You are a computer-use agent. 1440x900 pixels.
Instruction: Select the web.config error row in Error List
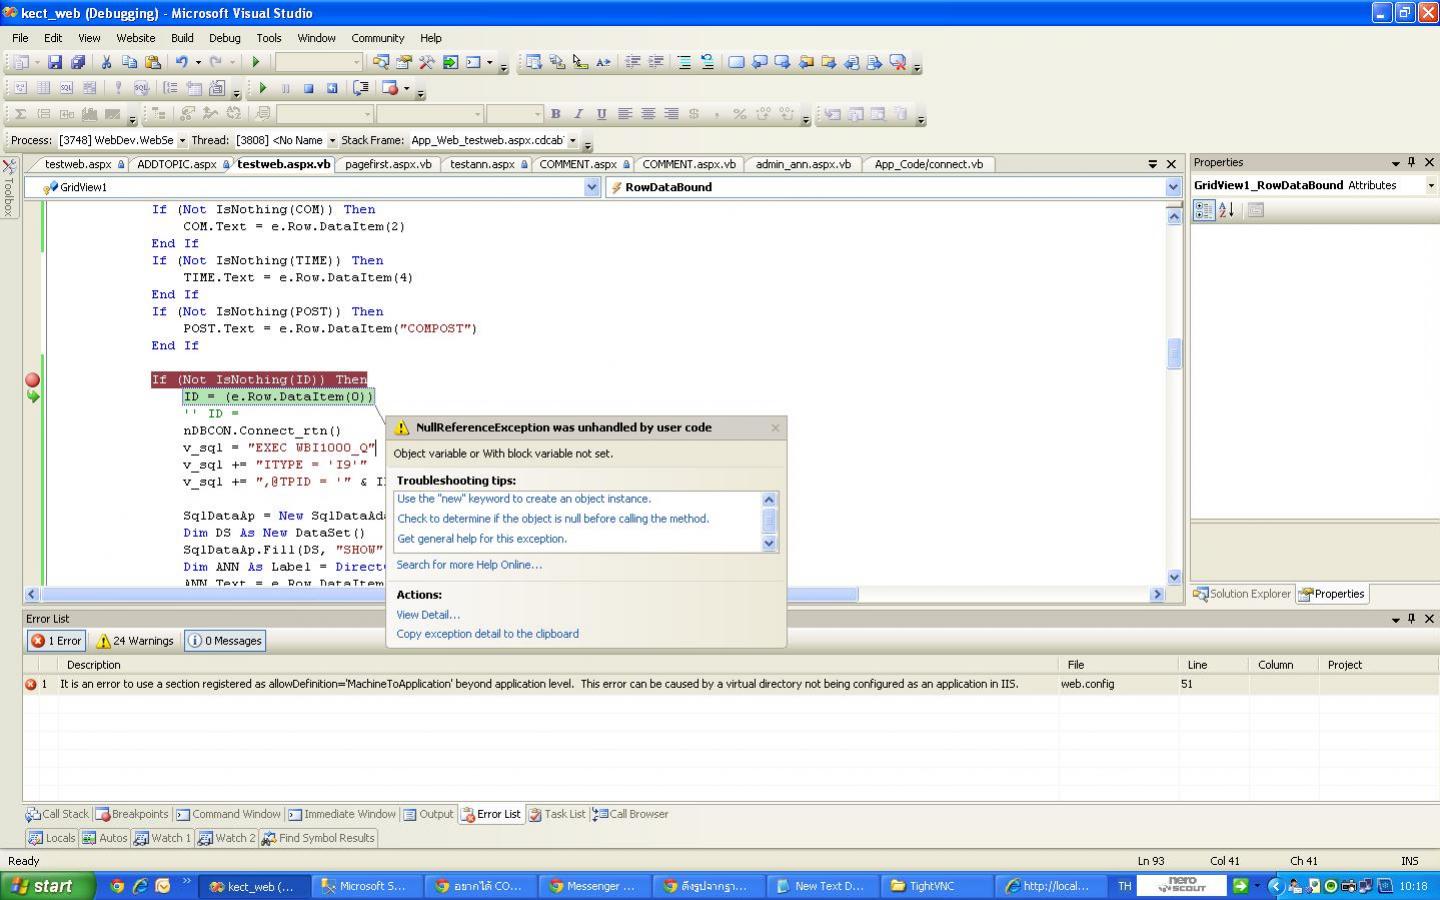731,684
